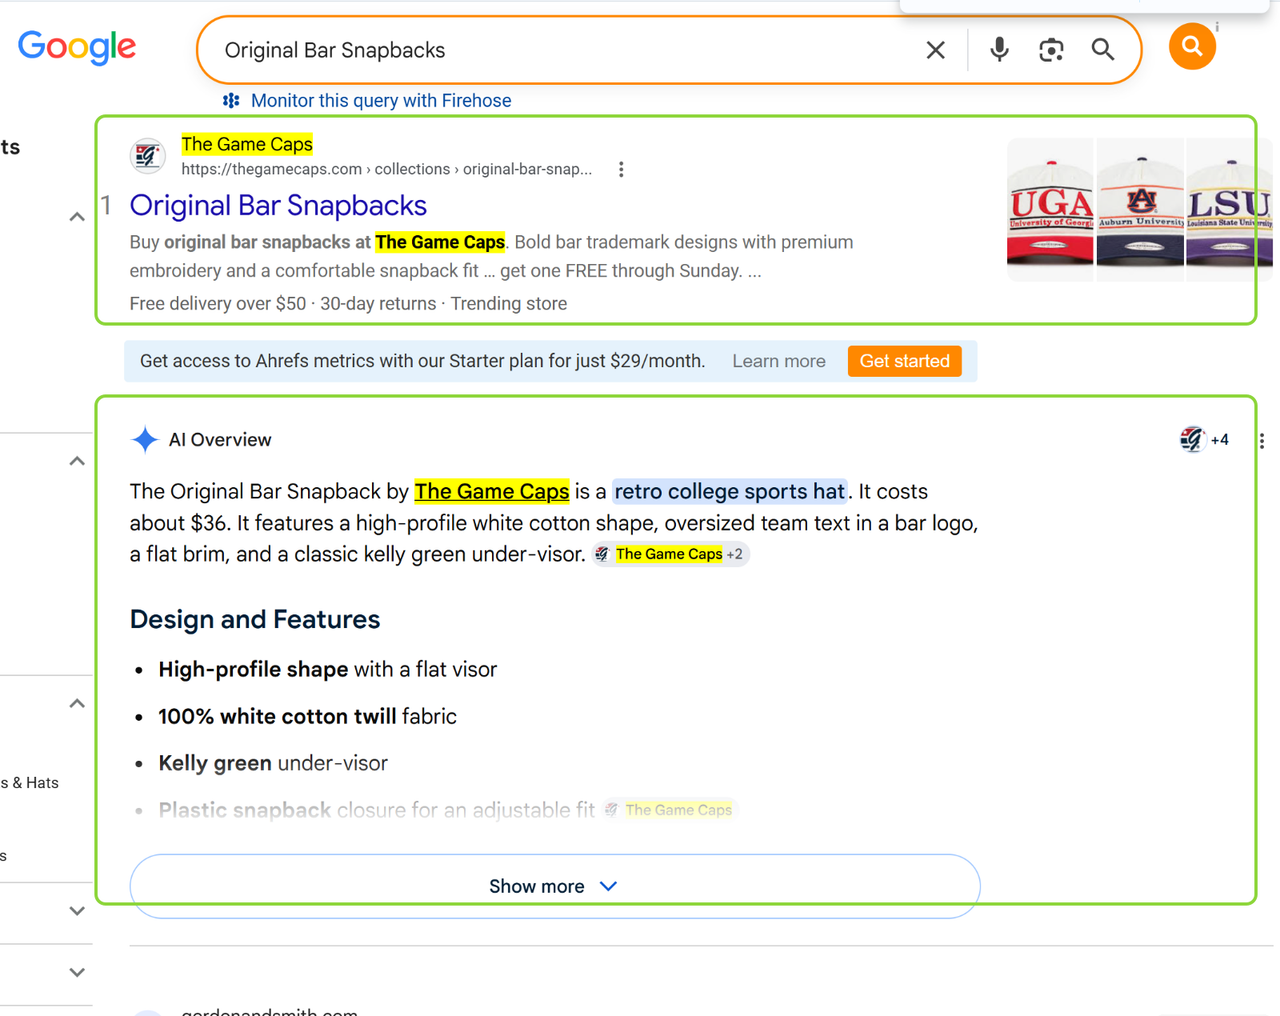Click the AI Overview sparkle icon
The image size is (1280, 1016).
click(145, 440)
